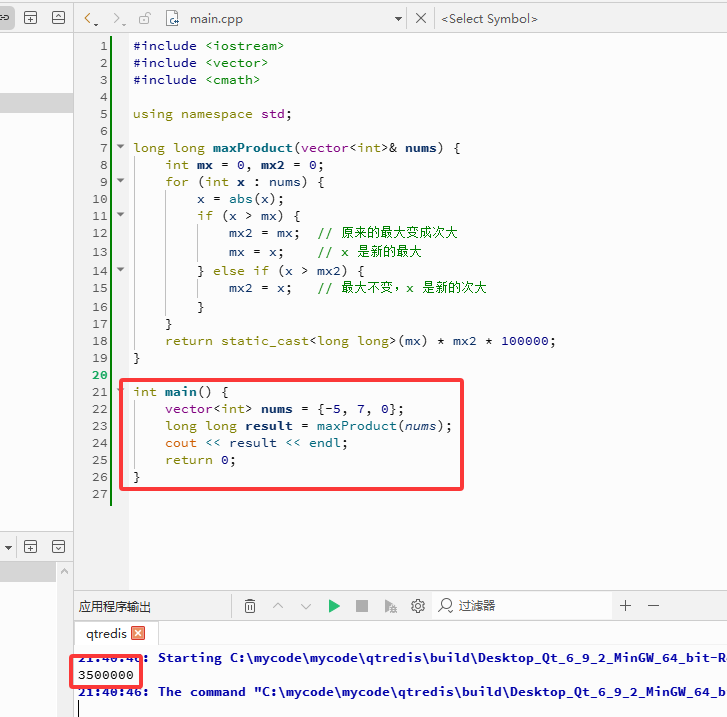
Task: Open the main.cpp open documents dropdown
Action: point(398,19)
